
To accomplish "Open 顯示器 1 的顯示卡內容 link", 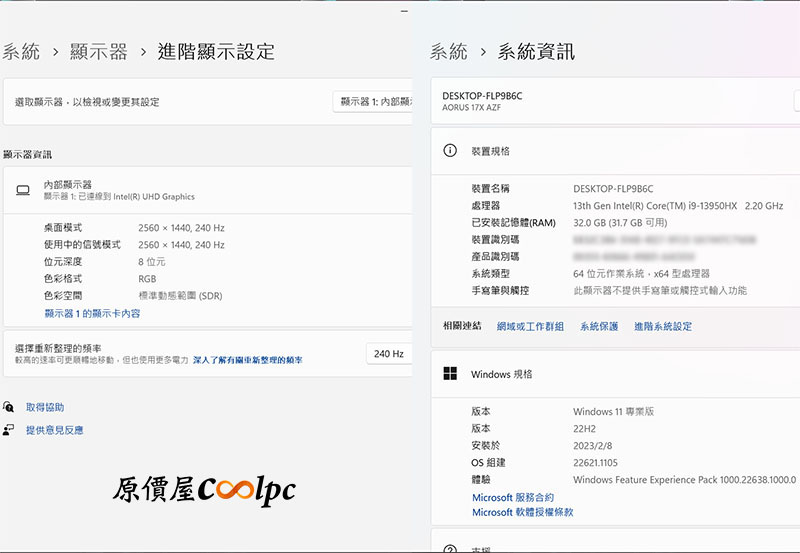I will click(x=92, y=313).
